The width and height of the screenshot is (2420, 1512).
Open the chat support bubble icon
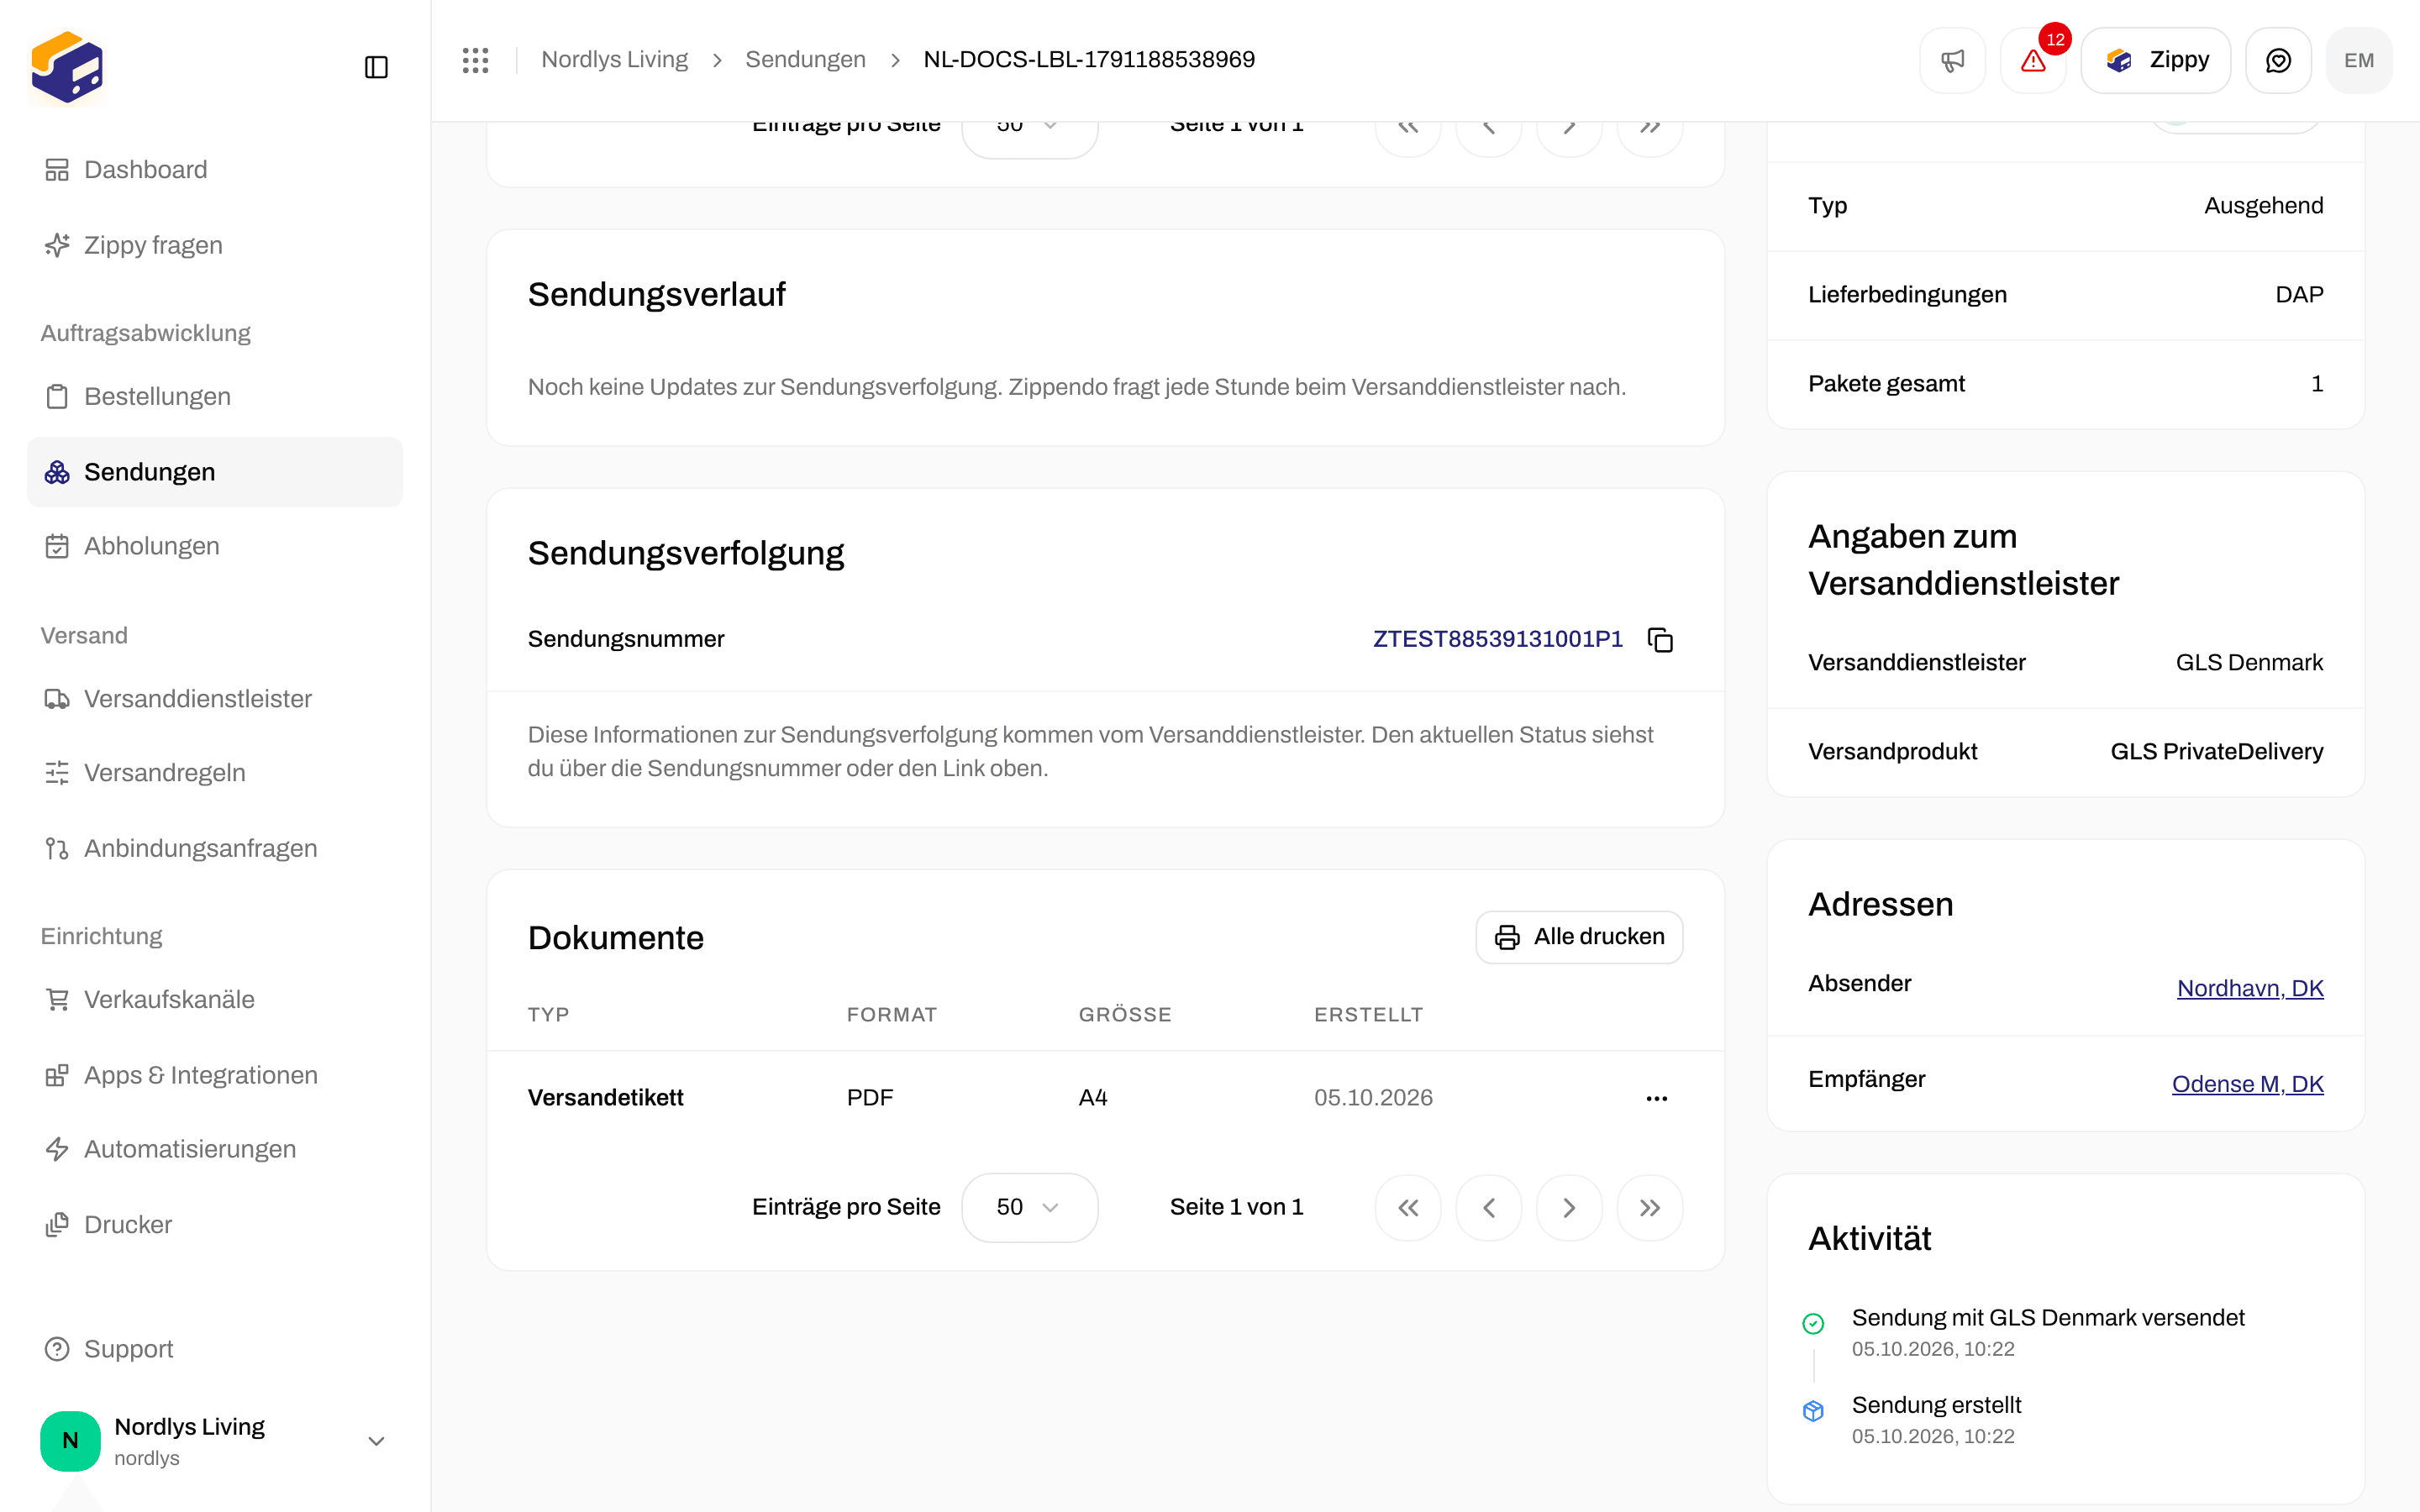pos(2278,60)
